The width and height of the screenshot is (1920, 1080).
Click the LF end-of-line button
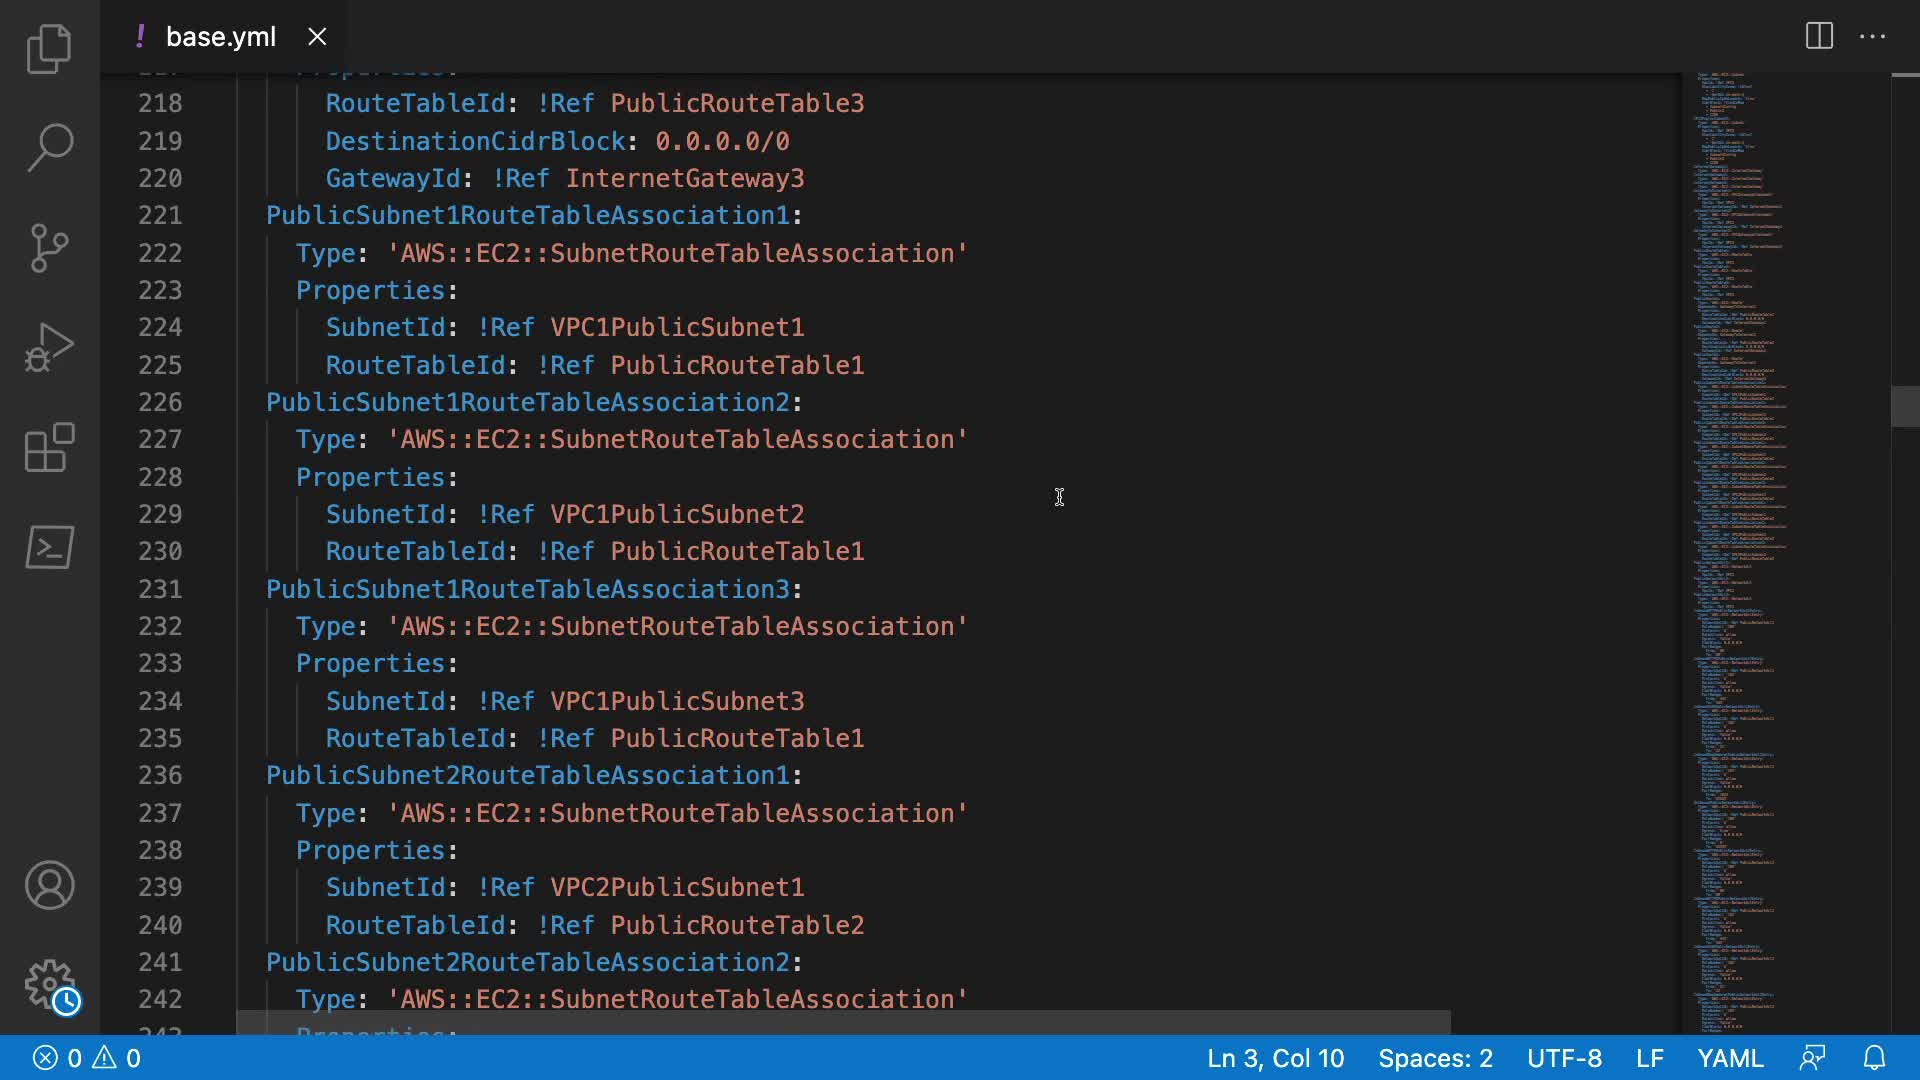point(1650,1058)
